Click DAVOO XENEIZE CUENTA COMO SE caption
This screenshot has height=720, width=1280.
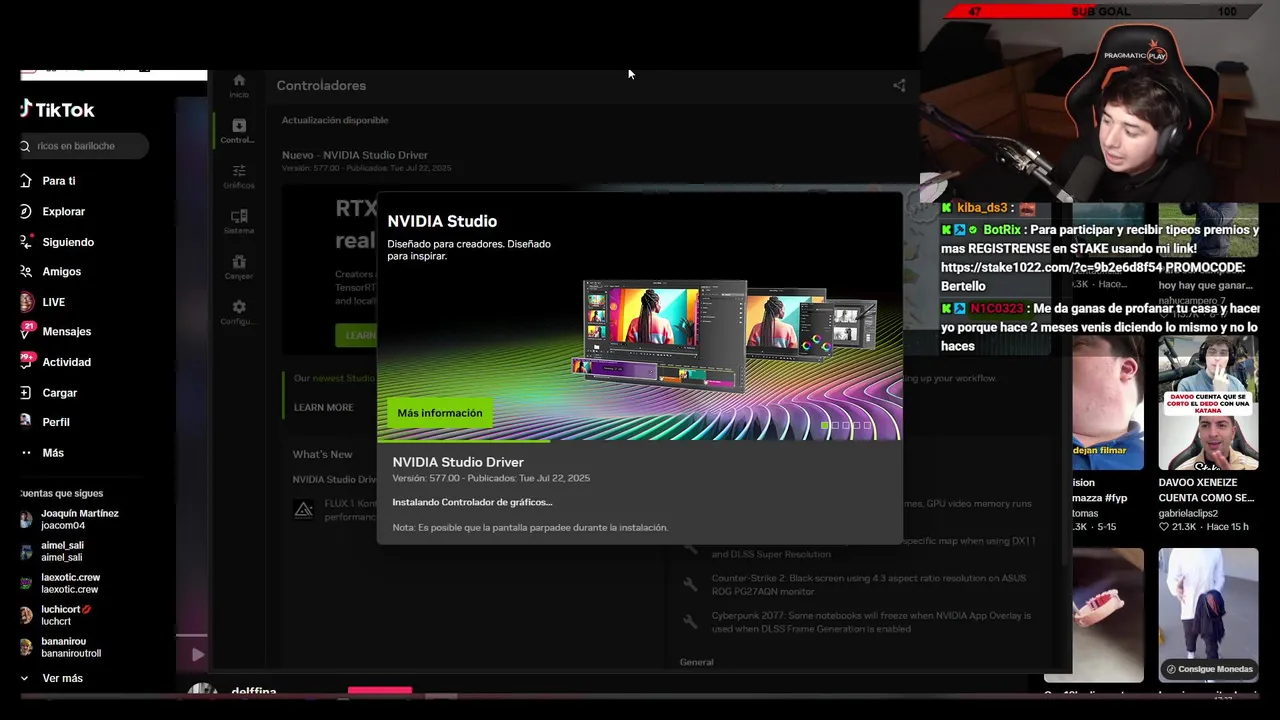pos(1206,490)
